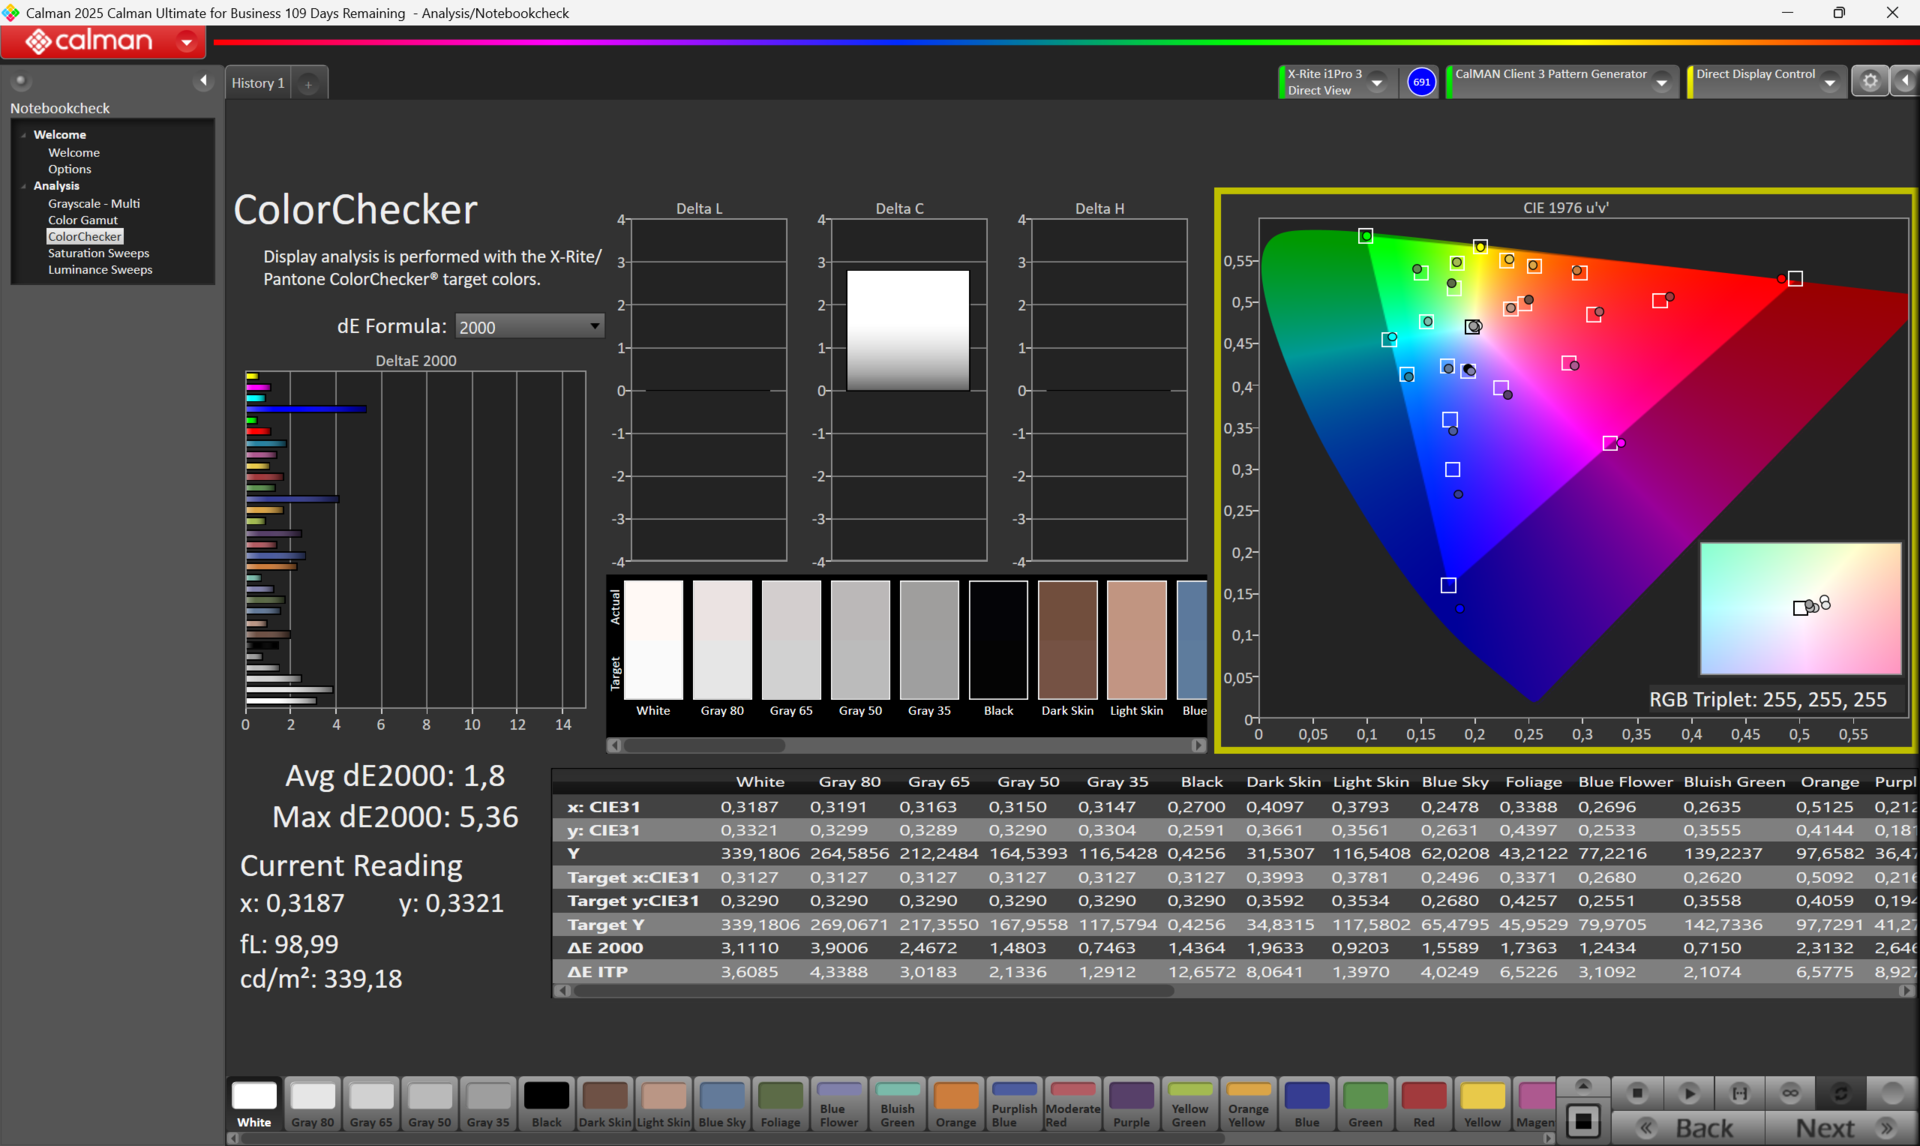Click the Next button
The width and height of the screenshot is (1920, 1146).
click(1825, 1128)
